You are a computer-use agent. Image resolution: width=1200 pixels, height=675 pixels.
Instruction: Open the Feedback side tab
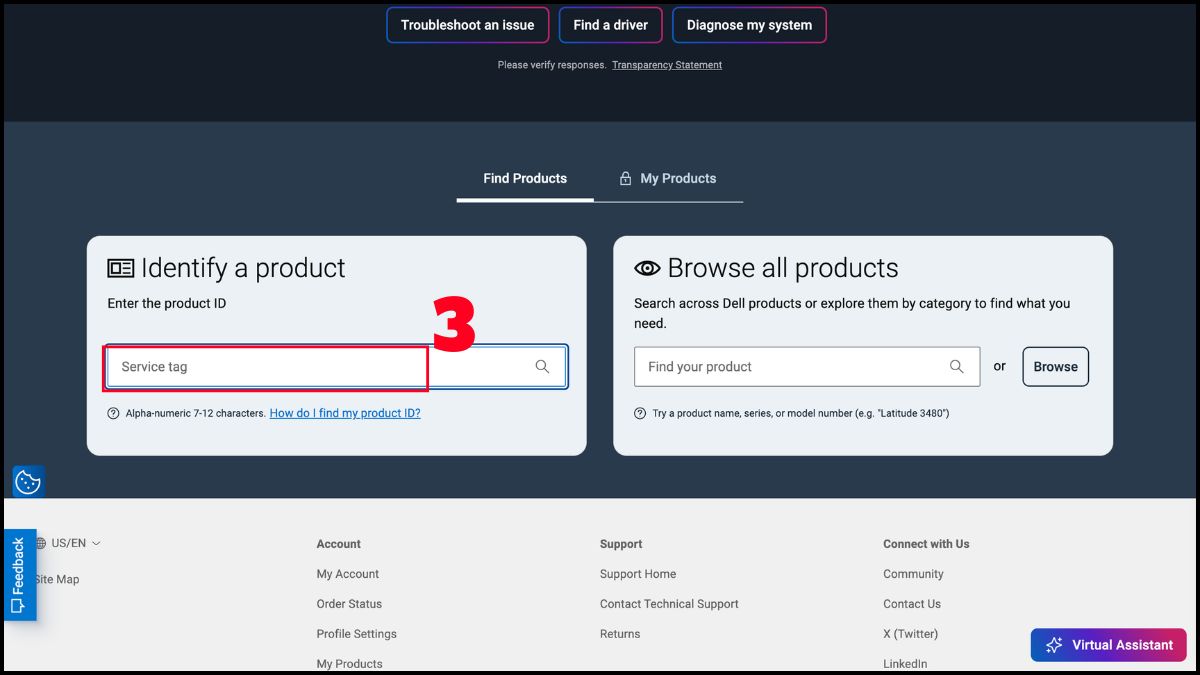click(19, 575)
